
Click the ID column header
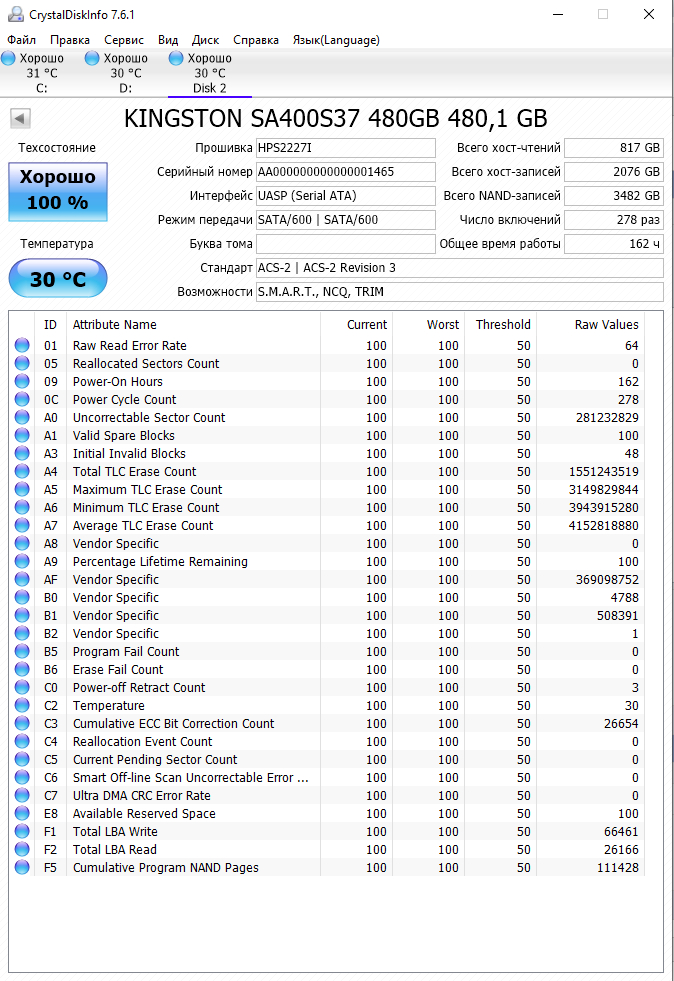tap(50, 325)
